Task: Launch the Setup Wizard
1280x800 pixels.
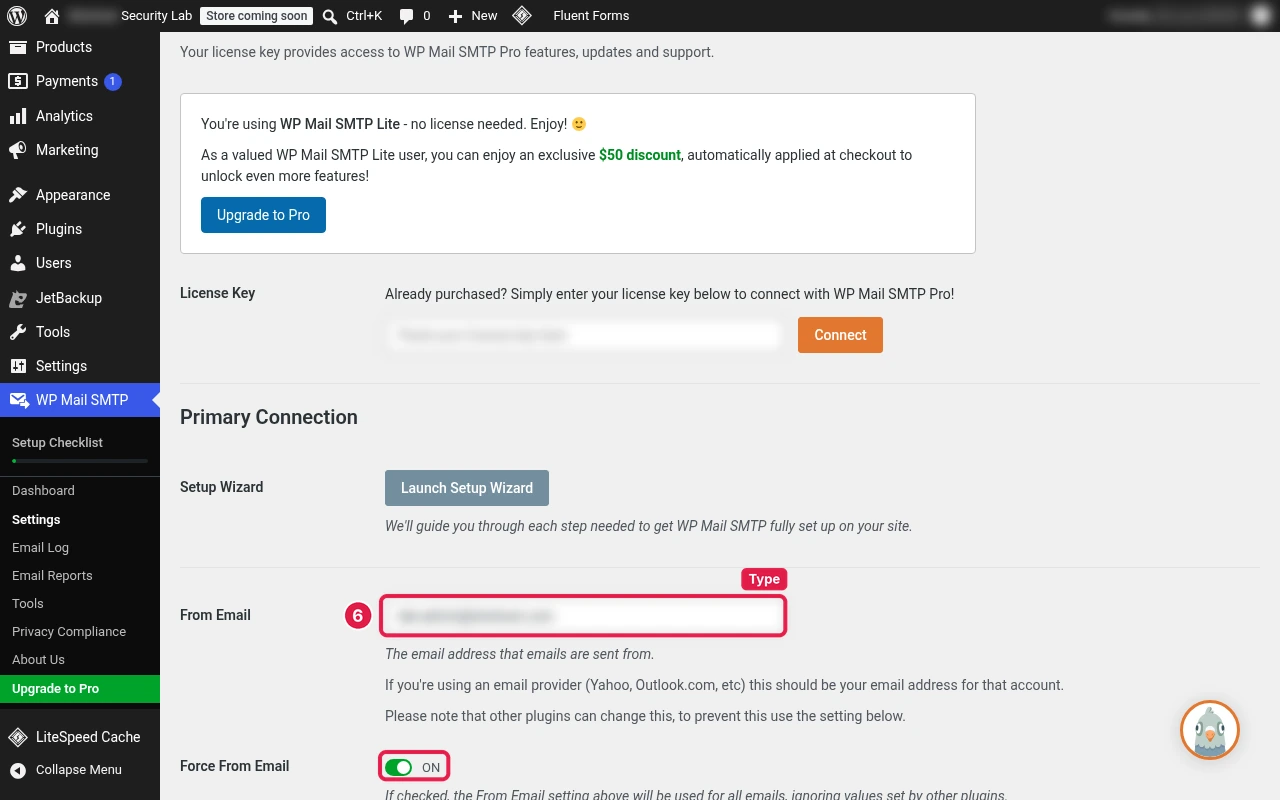Action: point(467,488)
